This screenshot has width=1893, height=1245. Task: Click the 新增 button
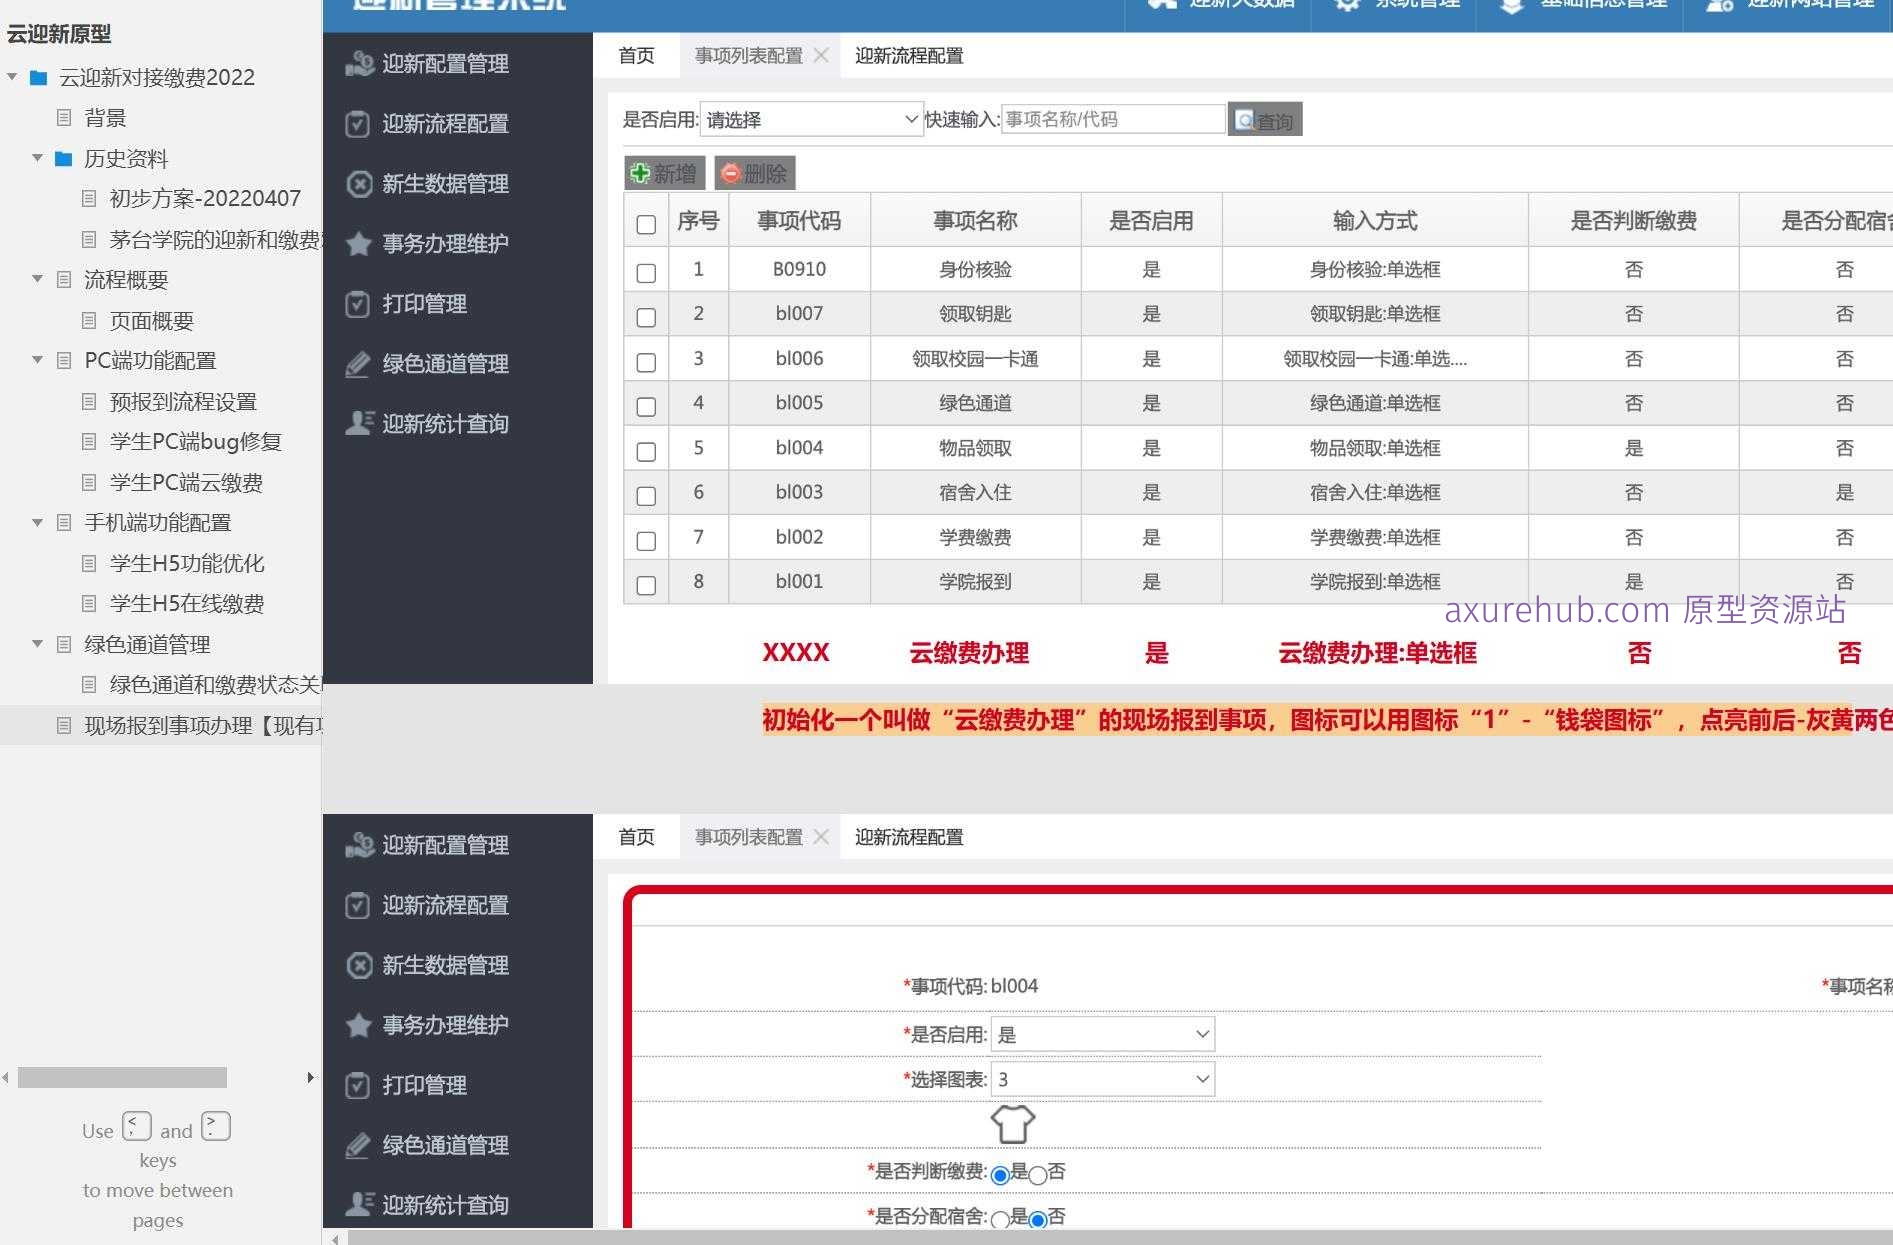point(663,172)
